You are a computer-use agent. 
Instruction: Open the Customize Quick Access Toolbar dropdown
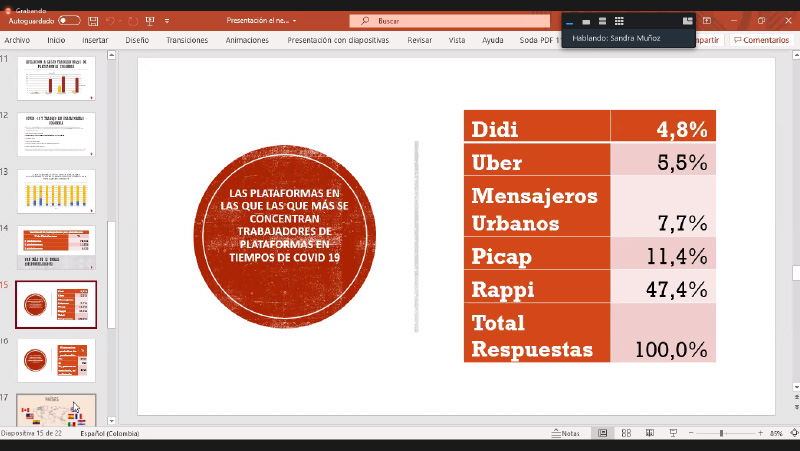(x=167, y=21)
